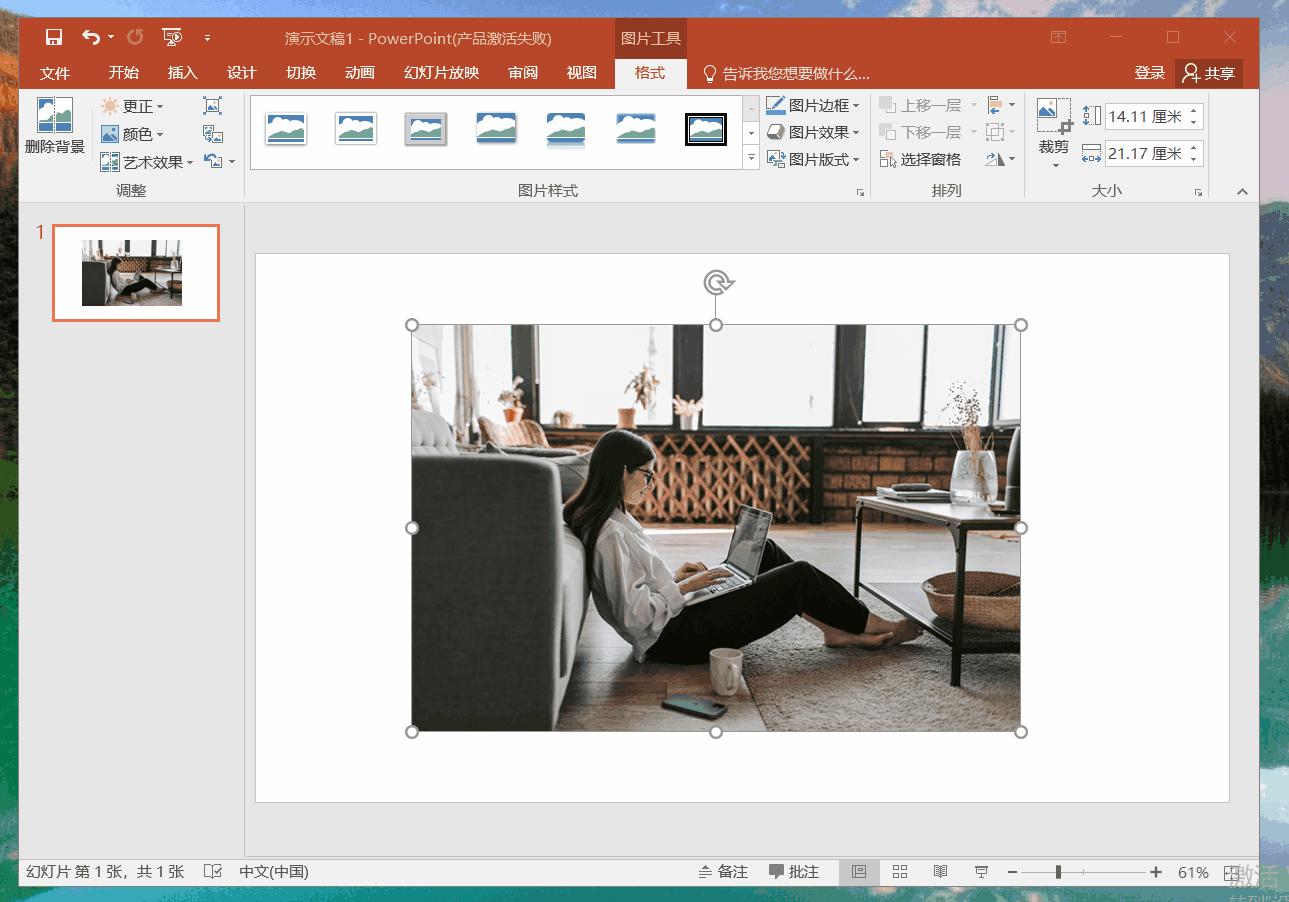Open the Selection Pane (选择窗格)
This screenshot has height=902, width=1289.
pyautogui.click(x=920, y=159)
